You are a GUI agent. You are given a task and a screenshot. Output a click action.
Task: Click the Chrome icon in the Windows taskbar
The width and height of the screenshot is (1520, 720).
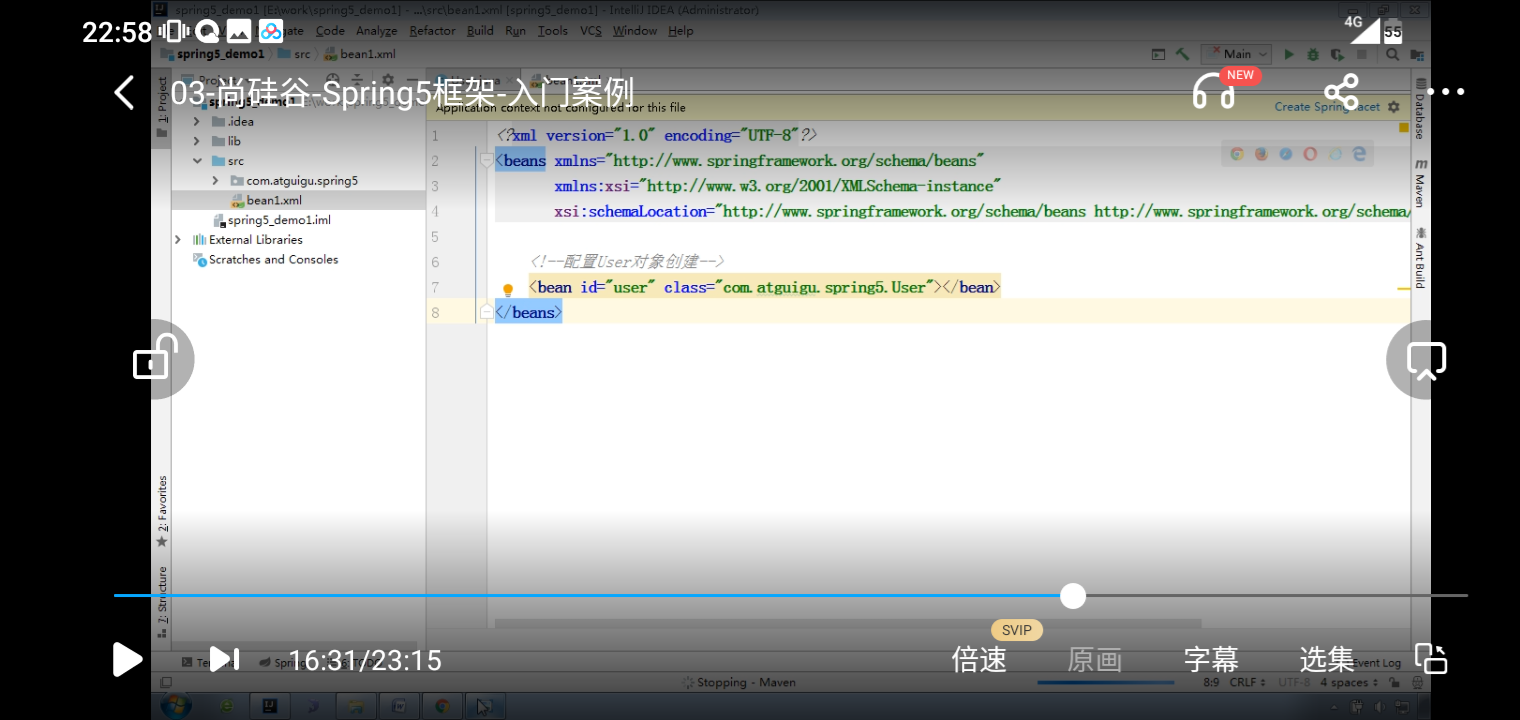point(441,706)
